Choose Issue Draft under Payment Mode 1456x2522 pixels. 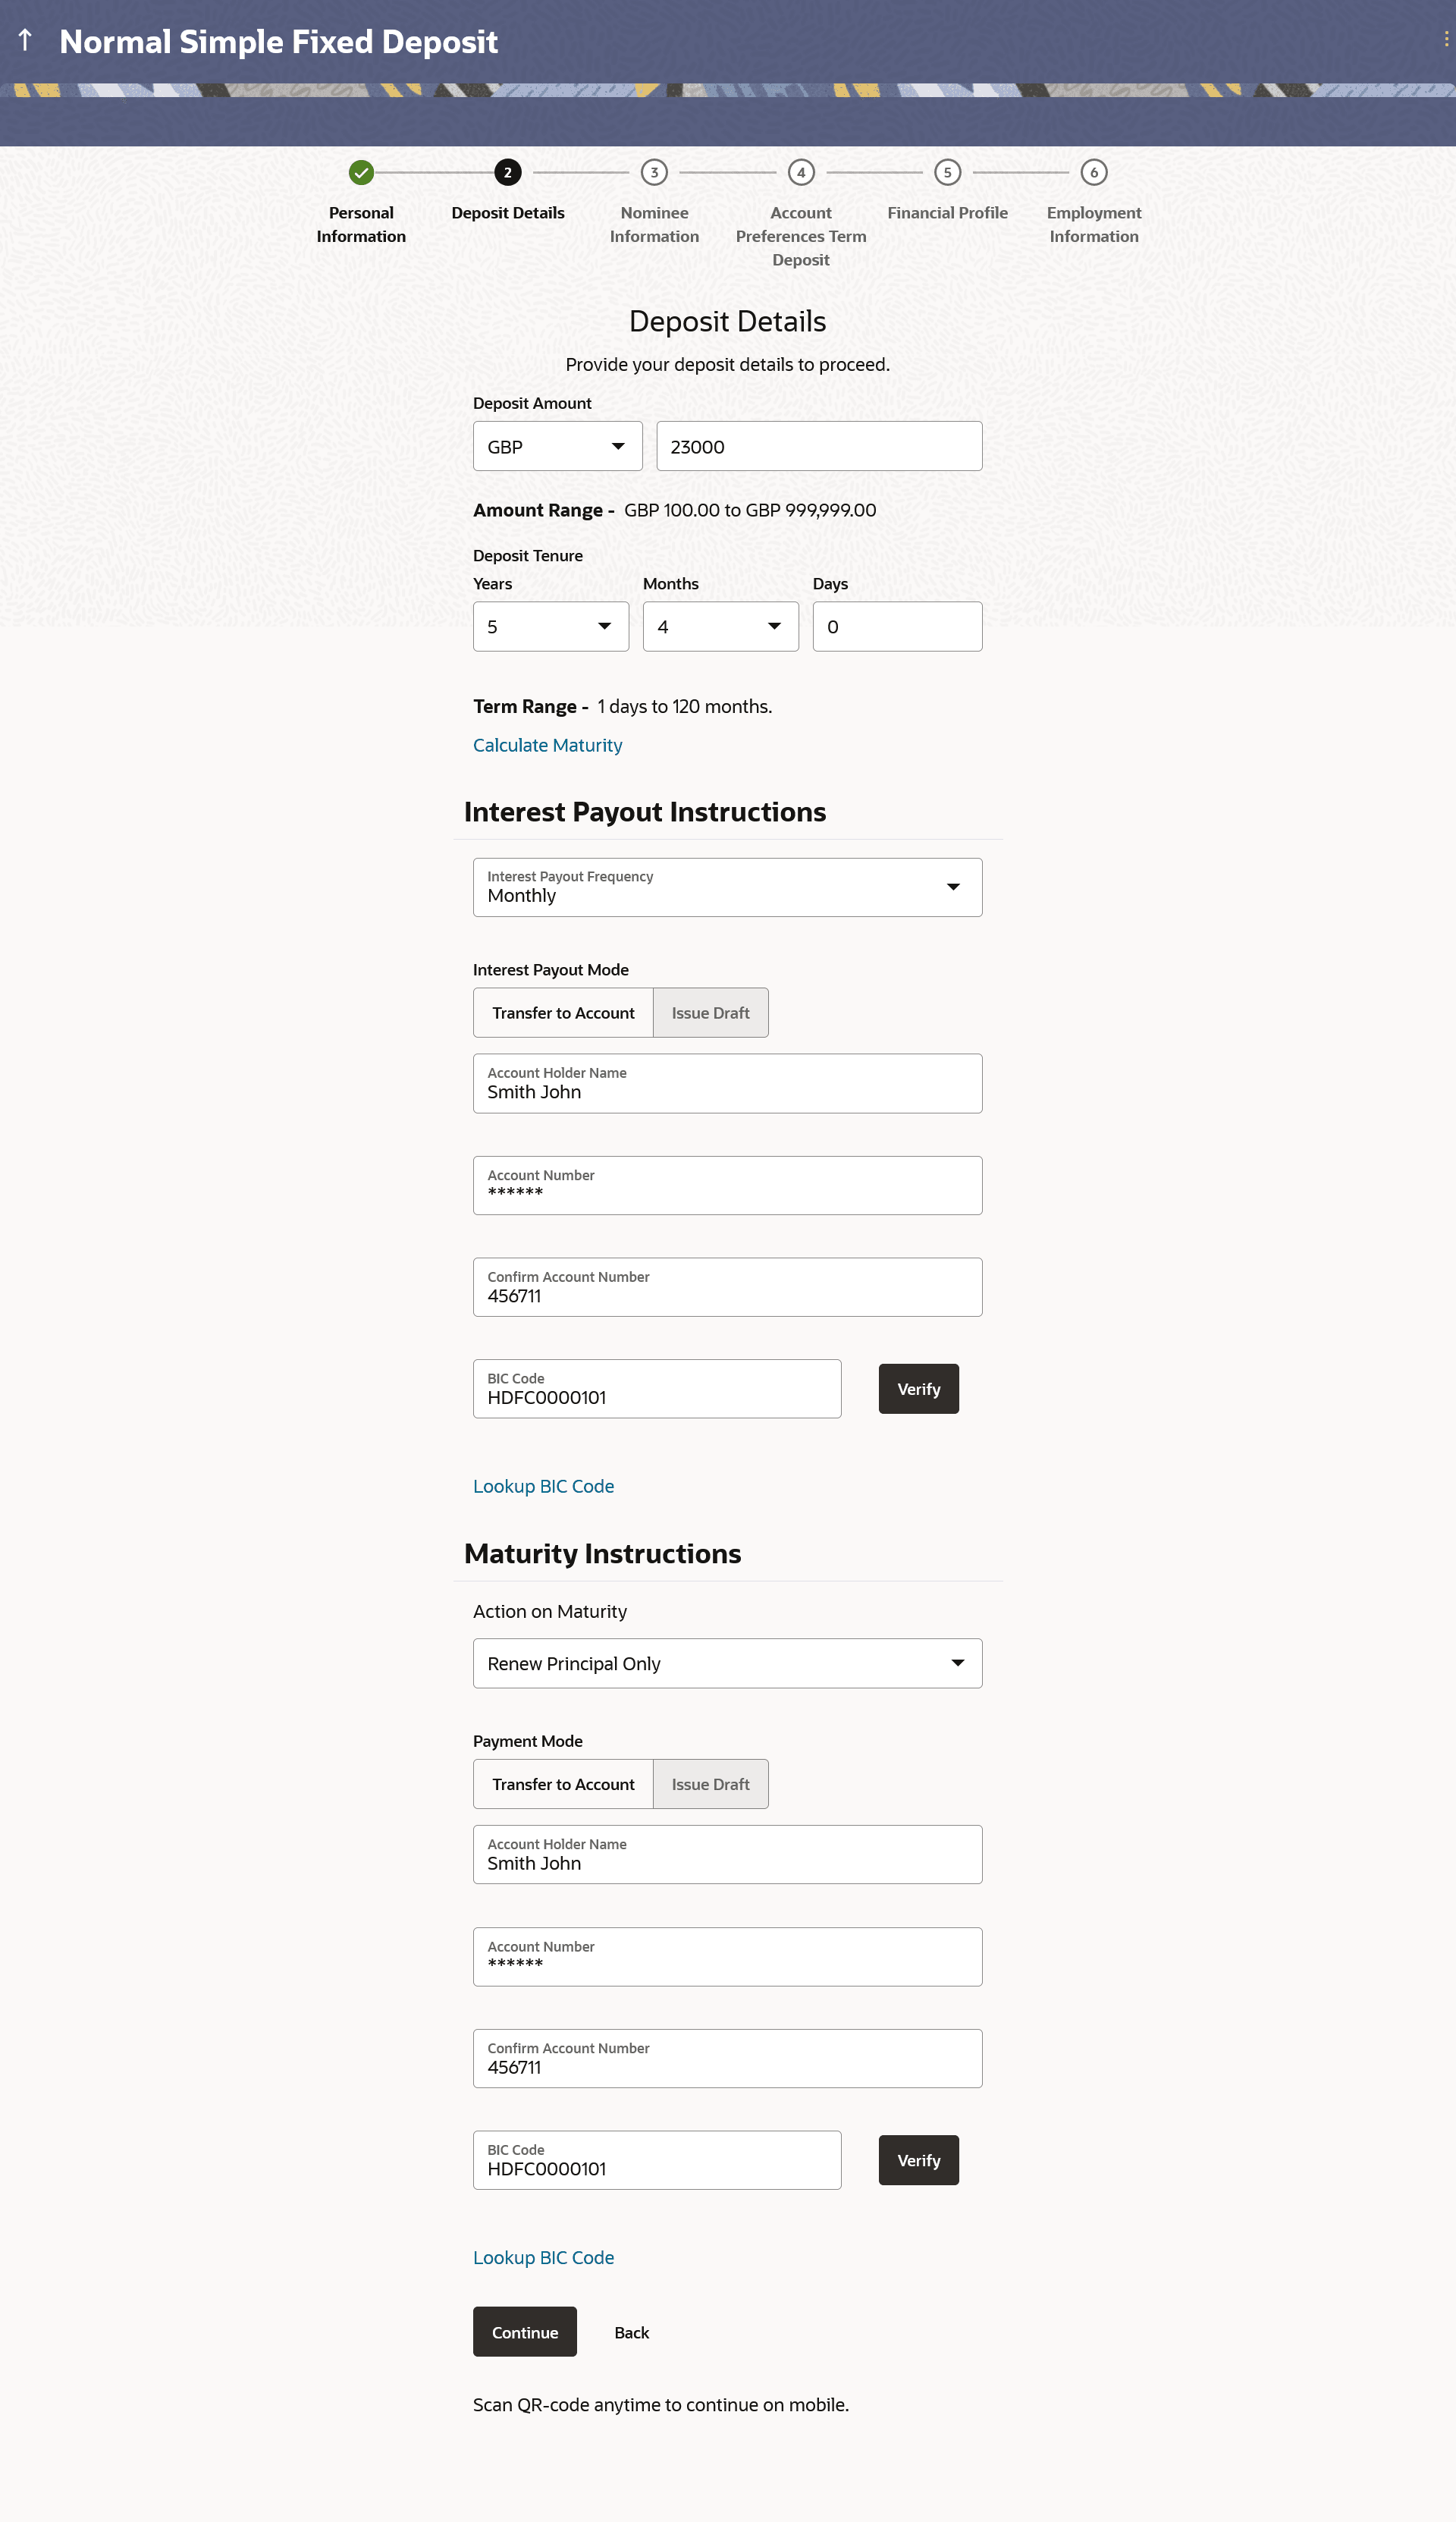[x=710, y=1783]
